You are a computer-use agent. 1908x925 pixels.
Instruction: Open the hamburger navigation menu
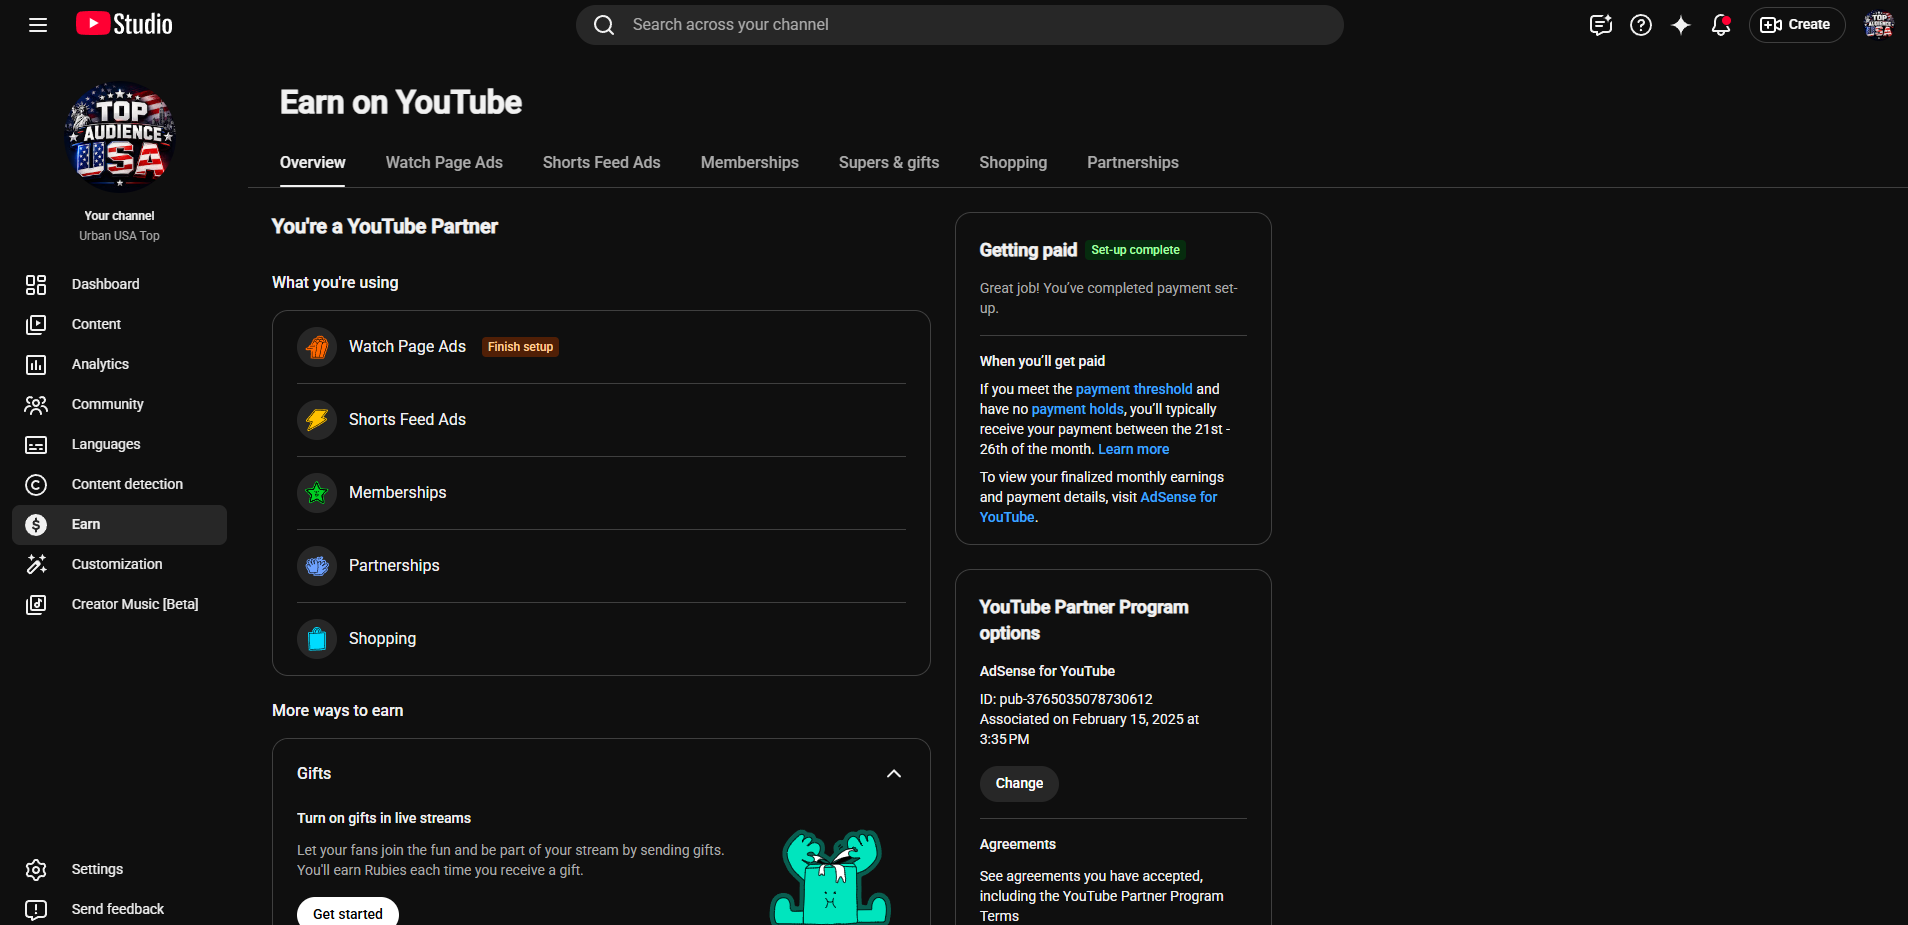tap(38, 25)
